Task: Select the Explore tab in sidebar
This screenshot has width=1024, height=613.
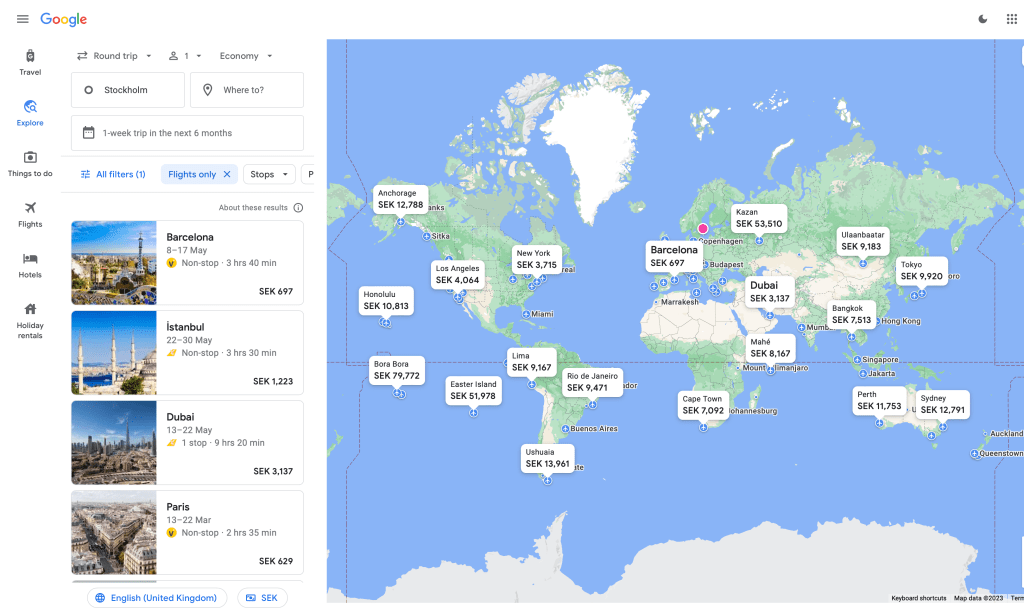Action: click(30, 113)
